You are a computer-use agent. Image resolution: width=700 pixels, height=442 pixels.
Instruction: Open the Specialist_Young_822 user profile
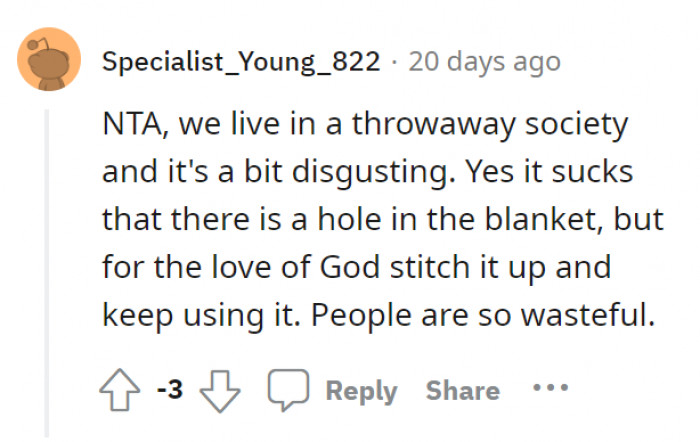[241, 61]
